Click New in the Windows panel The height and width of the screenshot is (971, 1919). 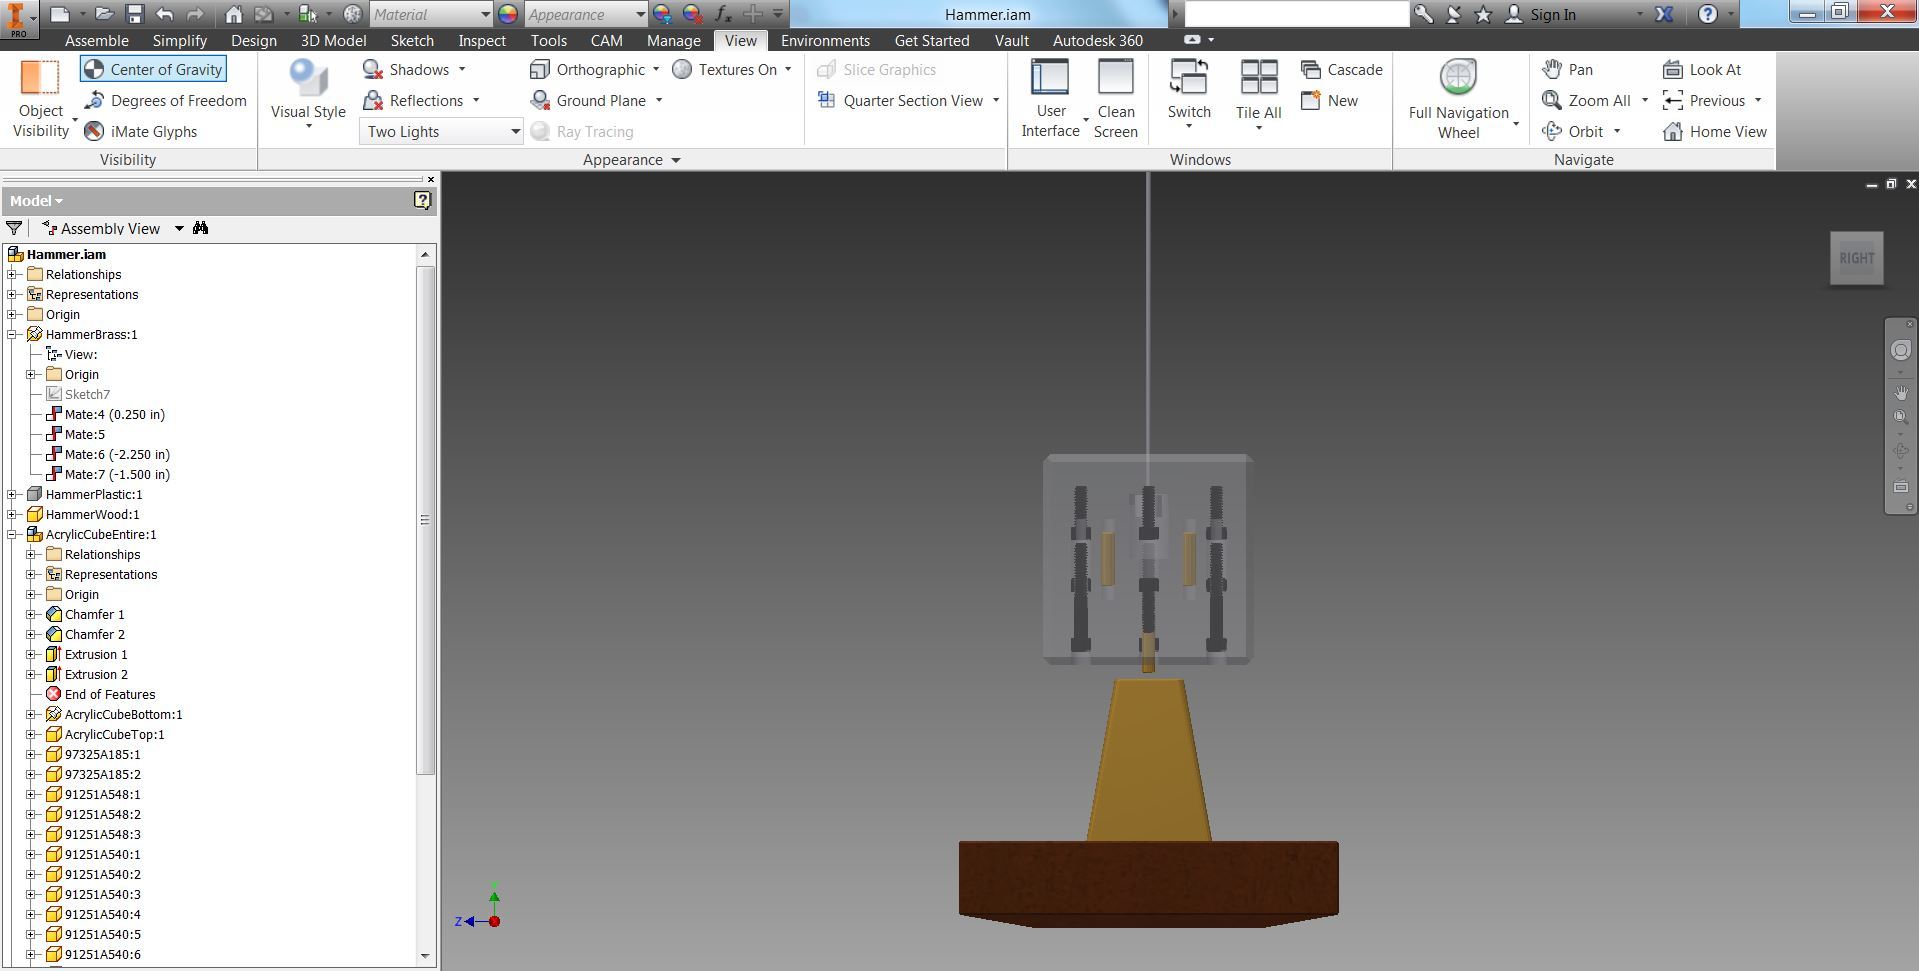coord(1329,100)
